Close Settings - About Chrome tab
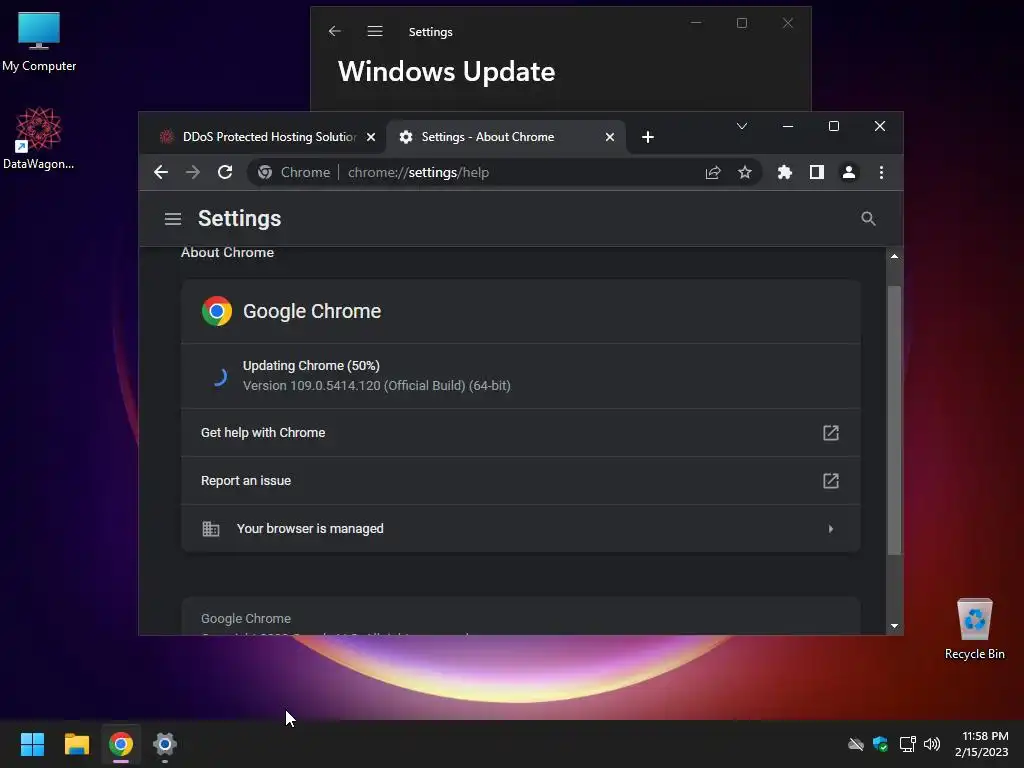Image resolution: width=1024 pixels, height=768 pixels. click(609, 137)
